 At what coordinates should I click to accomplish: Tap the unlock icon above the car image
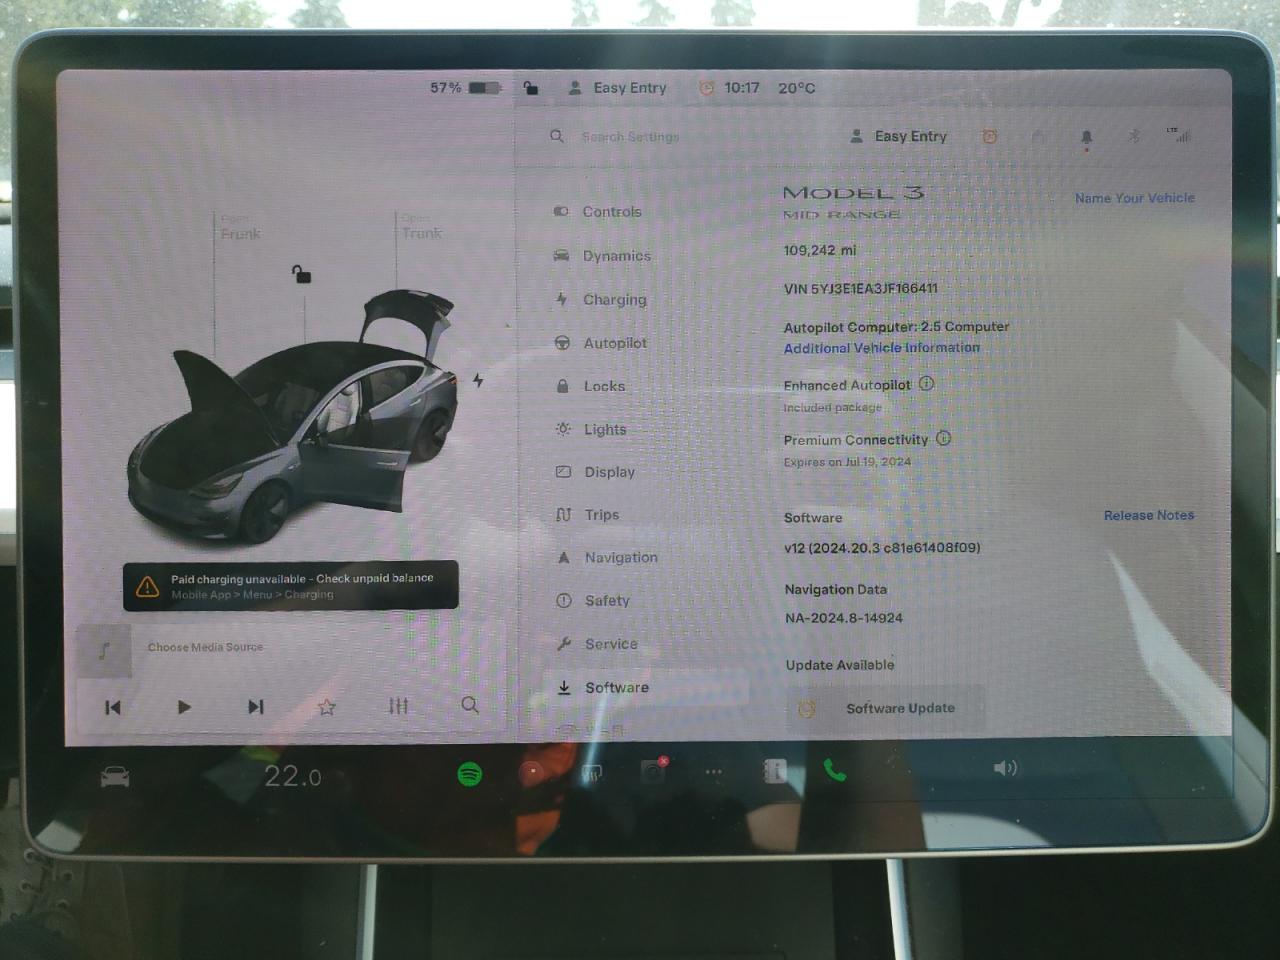(x=301, y=274)
